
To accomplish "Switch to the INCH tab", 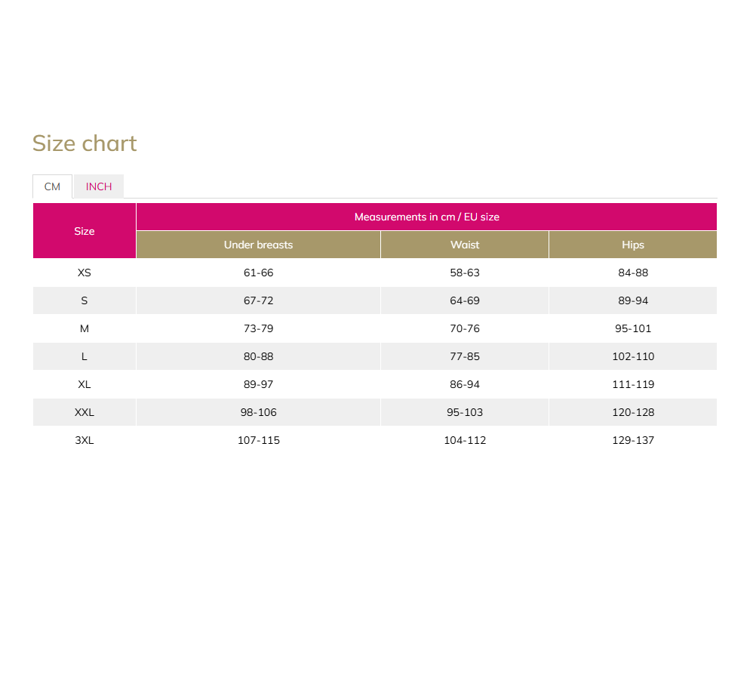I will 99,186.
